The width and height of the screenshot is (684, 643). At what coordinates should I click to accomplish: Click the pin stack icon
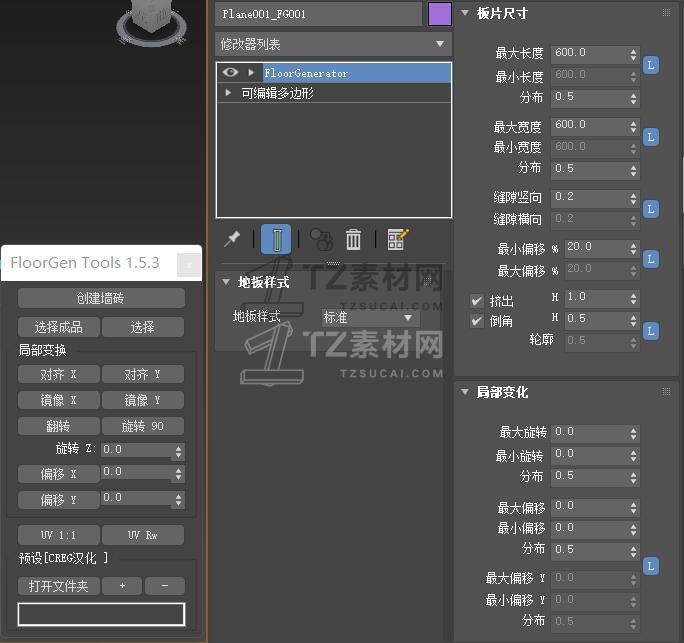coord(232,239)
